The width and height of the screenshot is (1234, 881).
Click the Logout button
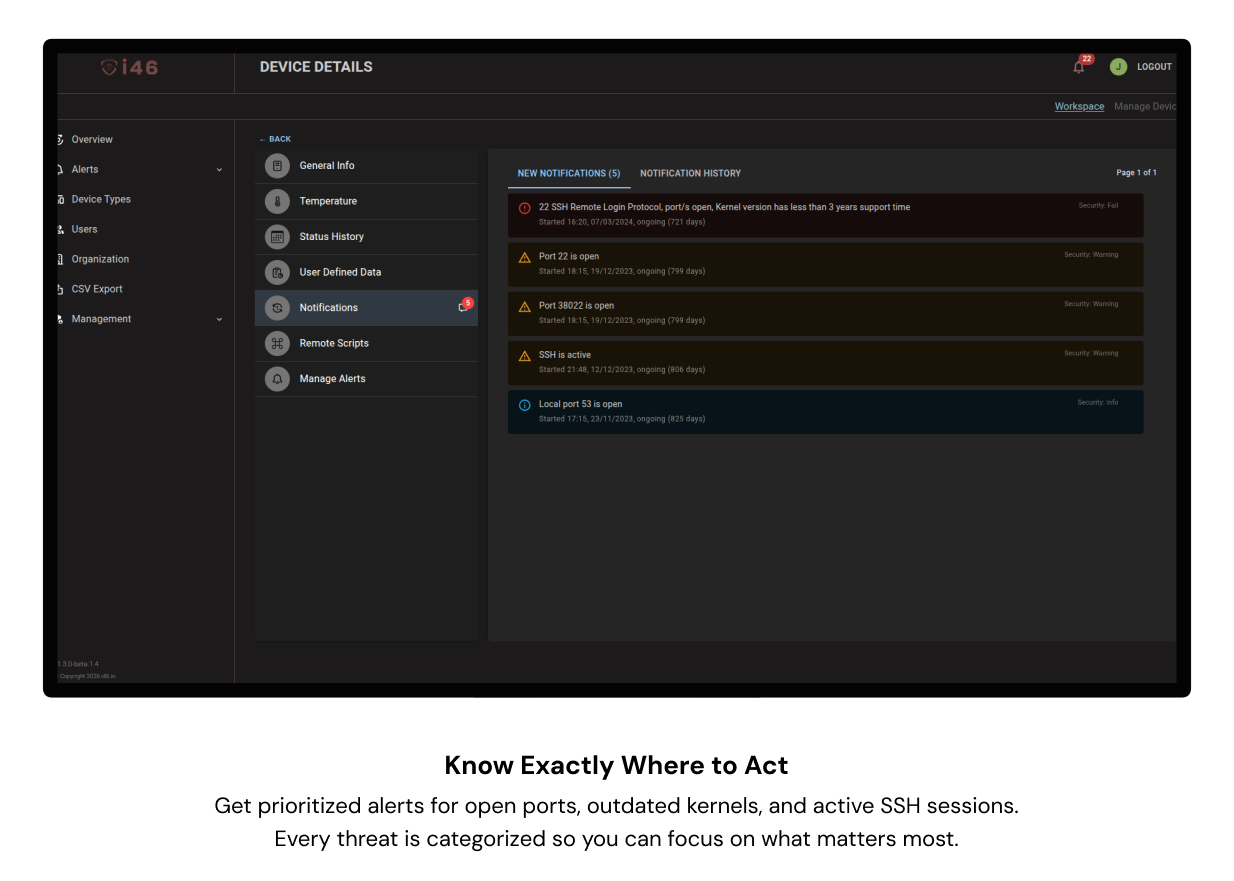[x=1154, y=67]
